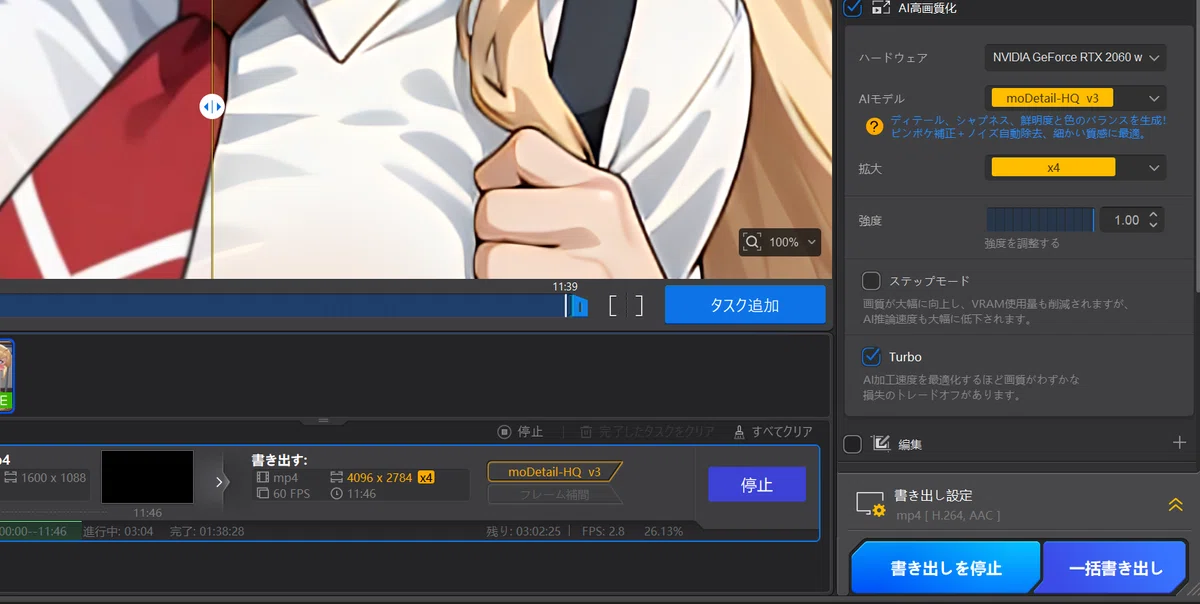Click the 4096 x 2784 output resolution
This screenshot has width=1200, height=604.
point(379,478)
